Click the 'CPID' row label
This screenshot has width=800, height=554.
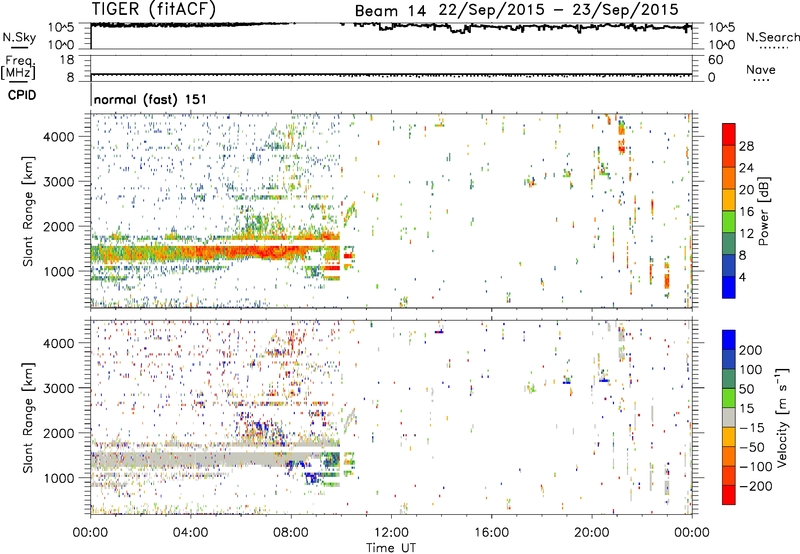pos(22,95)
